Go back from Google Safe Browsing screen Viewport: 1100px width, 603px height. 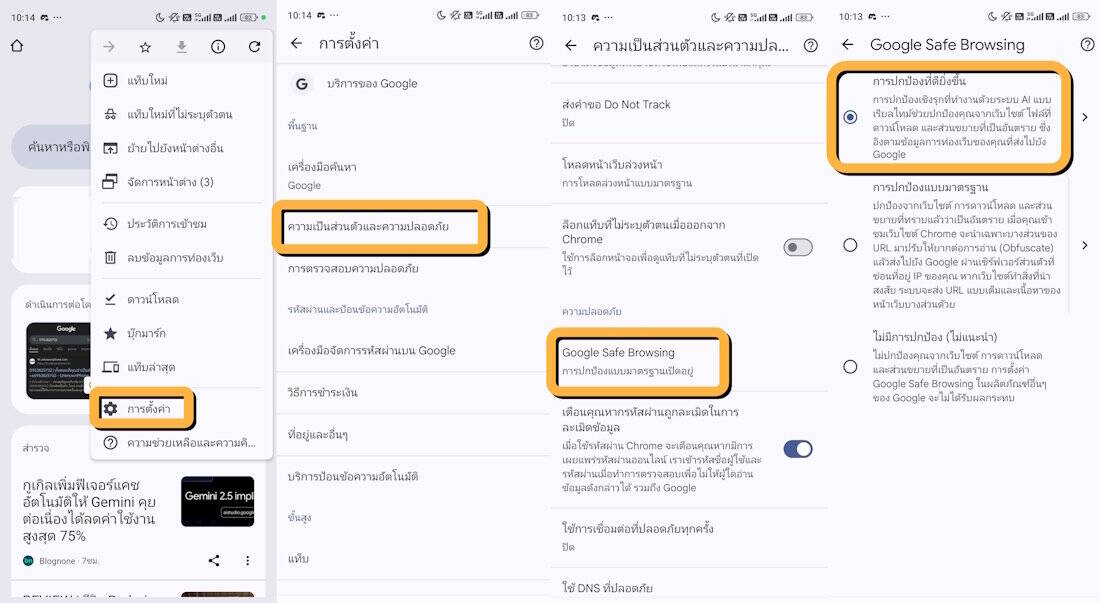point(847,45)
